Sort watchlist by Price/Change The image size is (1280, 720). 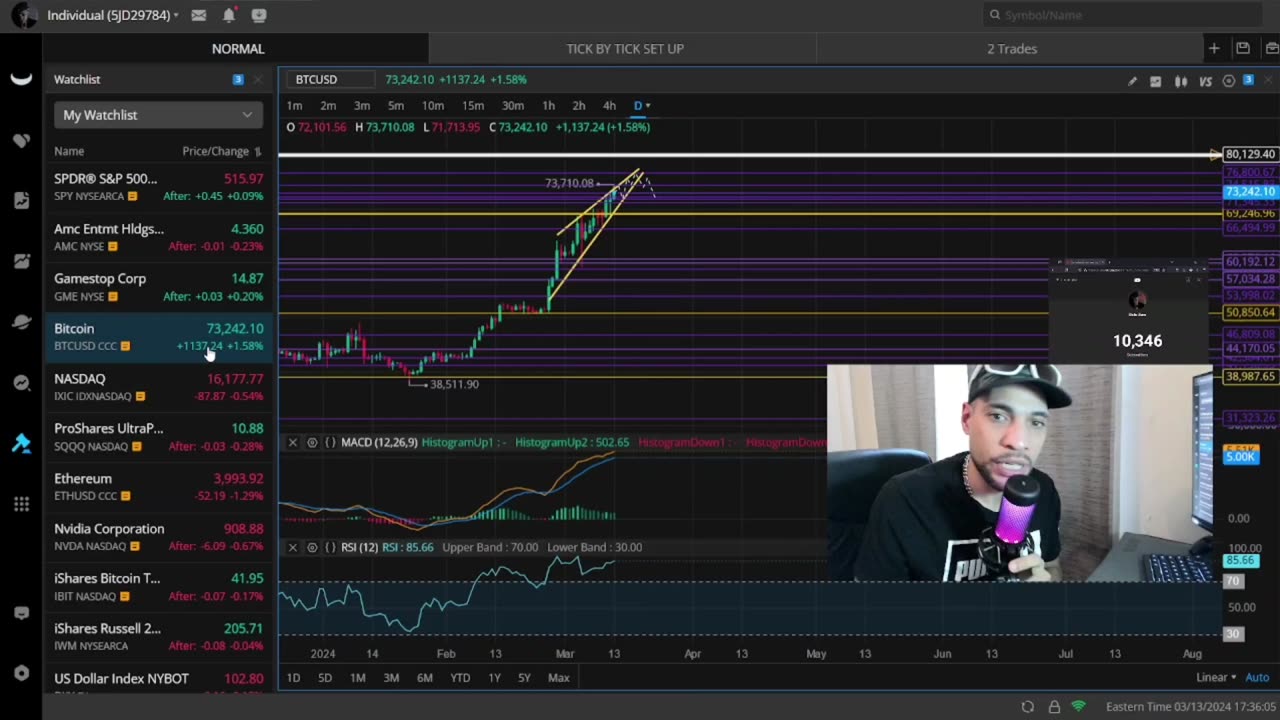pyautogui.click(x=222, y=151)
